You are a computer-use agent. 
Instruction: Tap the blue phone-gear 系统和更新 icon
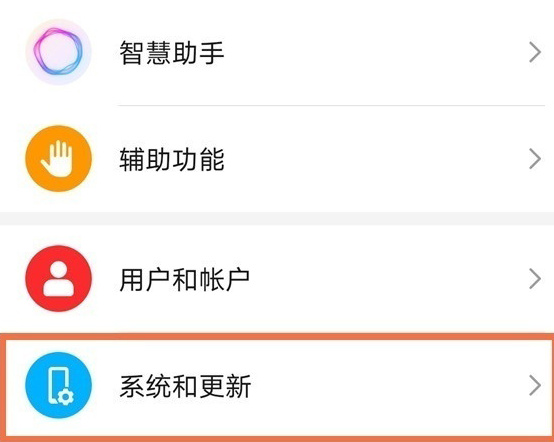(58, 385)
